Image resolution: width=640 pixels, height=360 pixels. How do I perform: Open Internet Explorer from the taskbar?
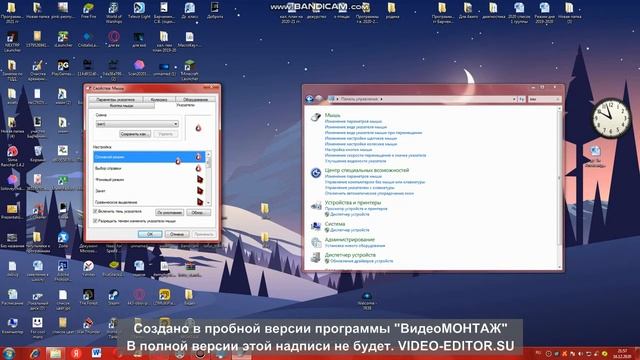click(x=35, y=353)
